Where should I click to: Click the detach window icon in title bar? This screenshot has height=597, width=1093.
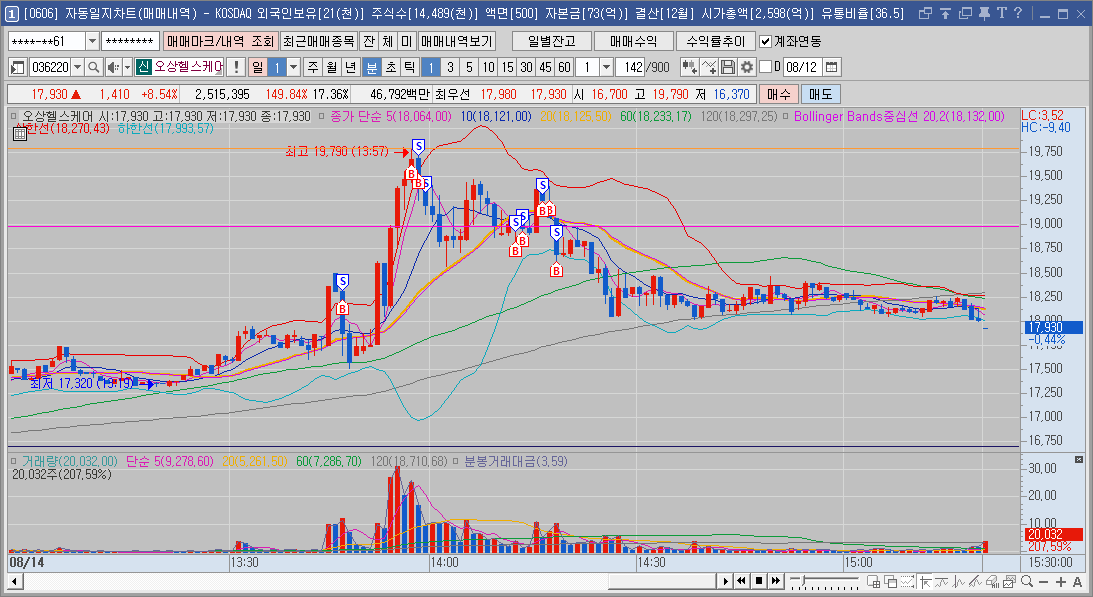[925, 13]
